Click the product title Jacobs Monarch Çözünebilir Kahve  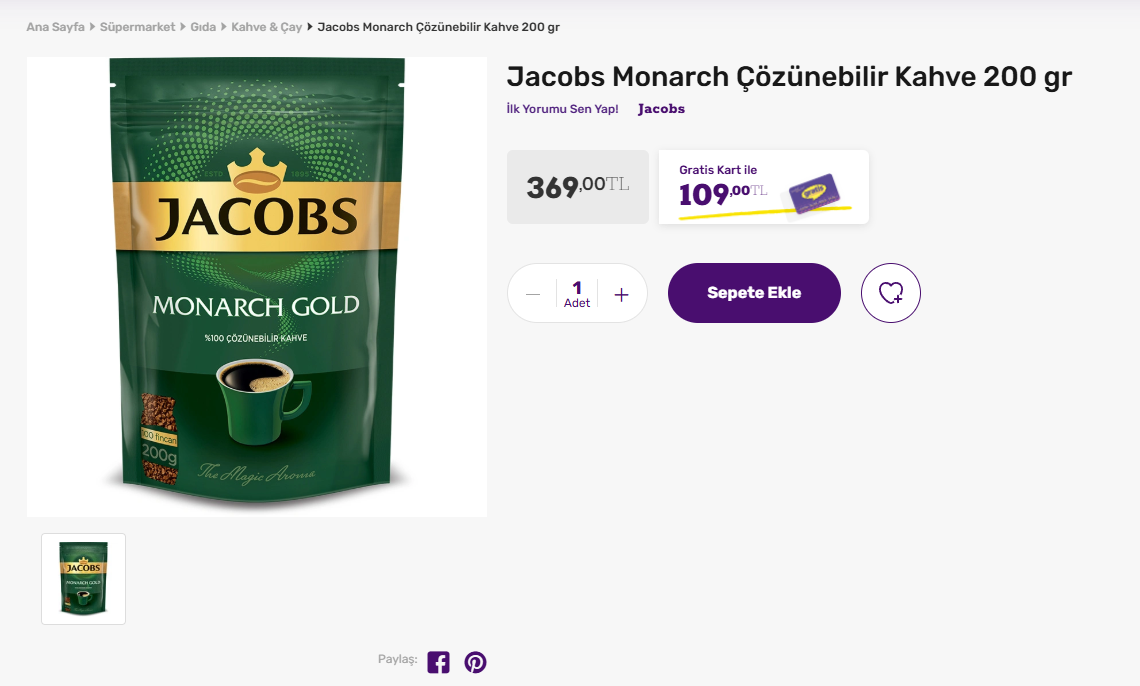789,77
